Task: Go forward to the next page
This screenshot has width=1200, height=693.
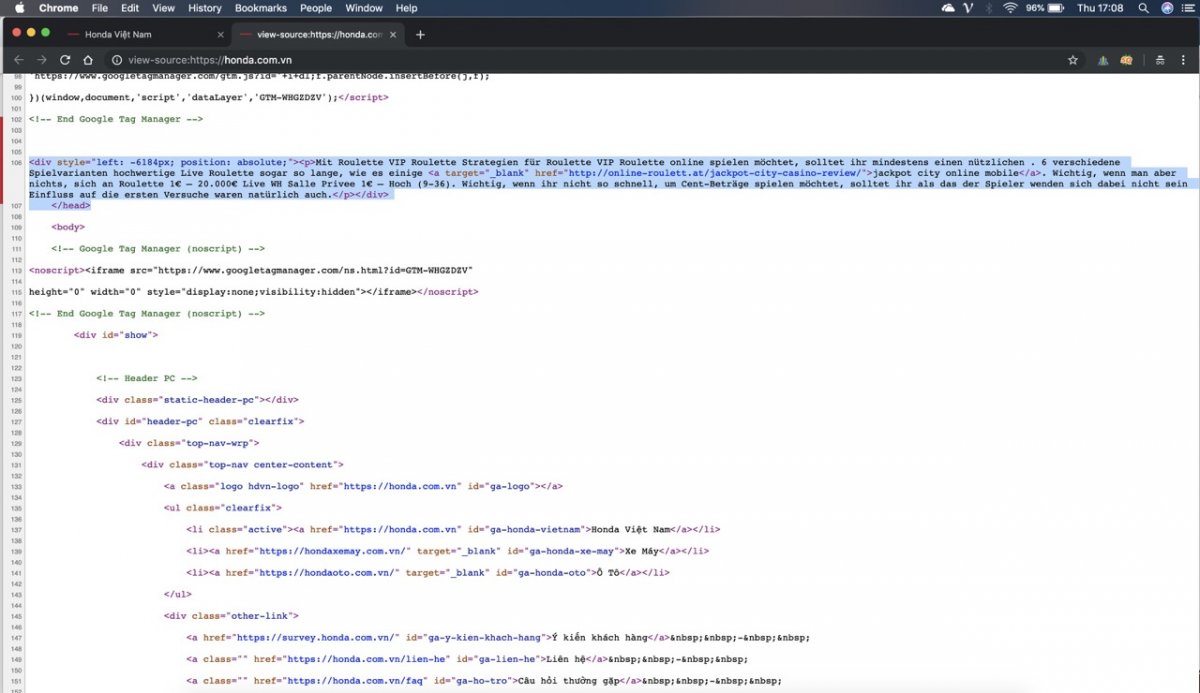Action: point(42,60)
